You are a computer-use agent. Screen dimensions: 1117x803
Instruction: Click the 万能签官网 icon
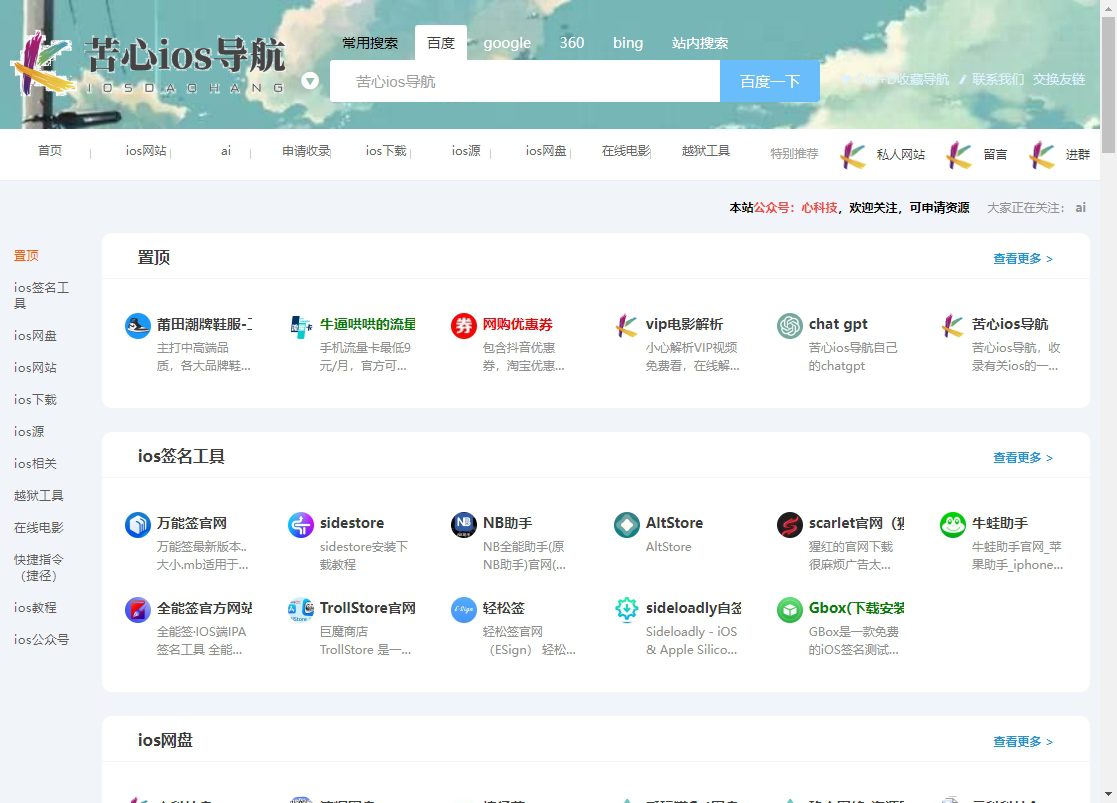click(137, 524)
